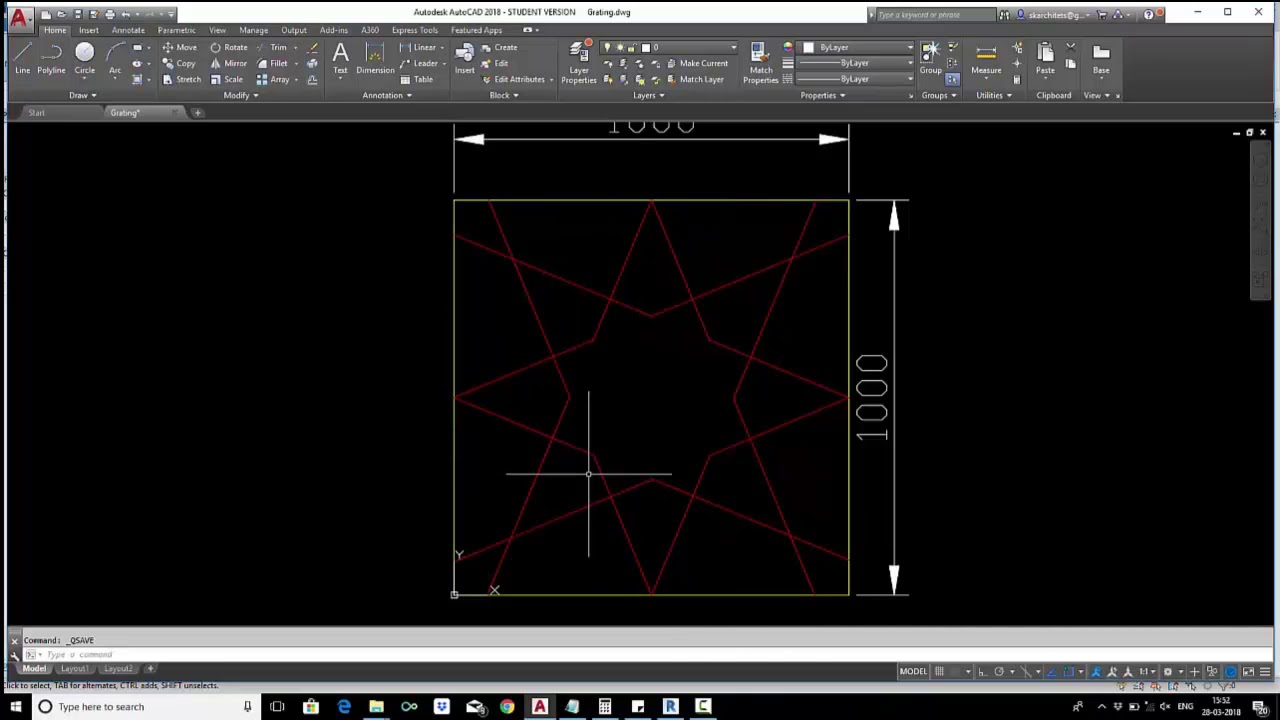Viewport: 1280px width, 720px height.
Task: Open a new drawing tab with plus
Action: tap(197, 112)
